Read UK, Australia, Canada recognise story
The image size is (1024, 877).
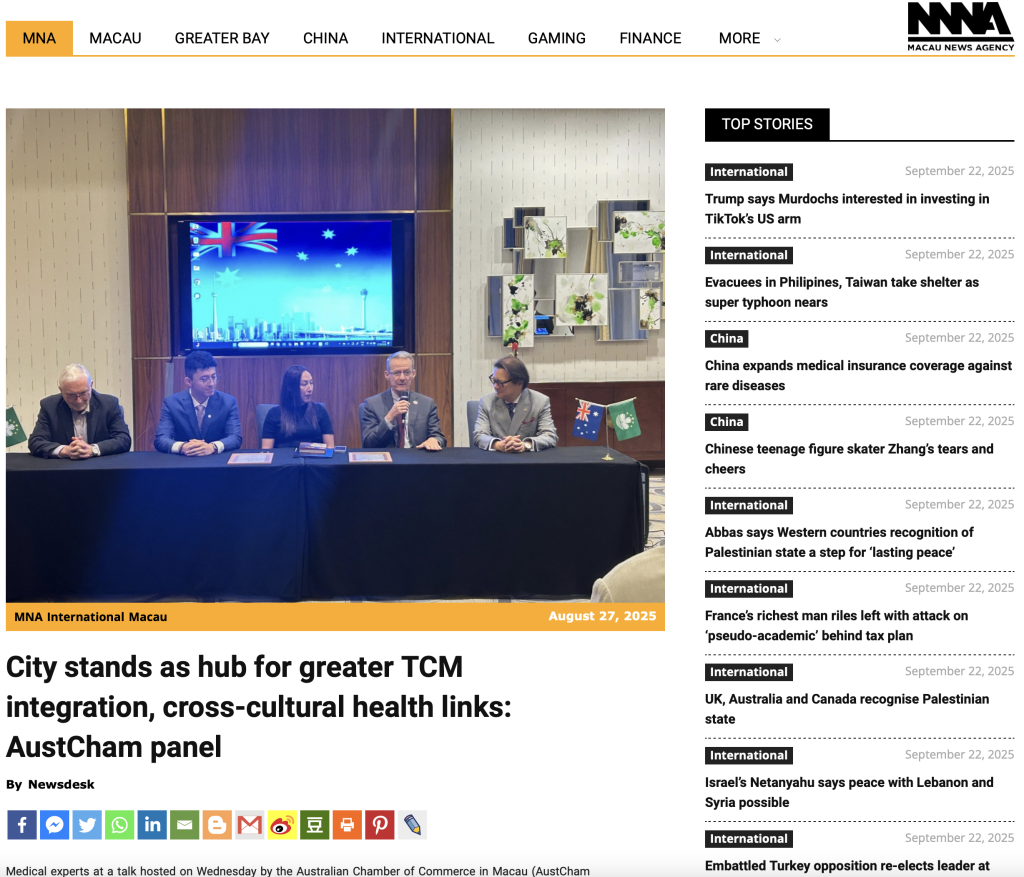pos(847,709)
